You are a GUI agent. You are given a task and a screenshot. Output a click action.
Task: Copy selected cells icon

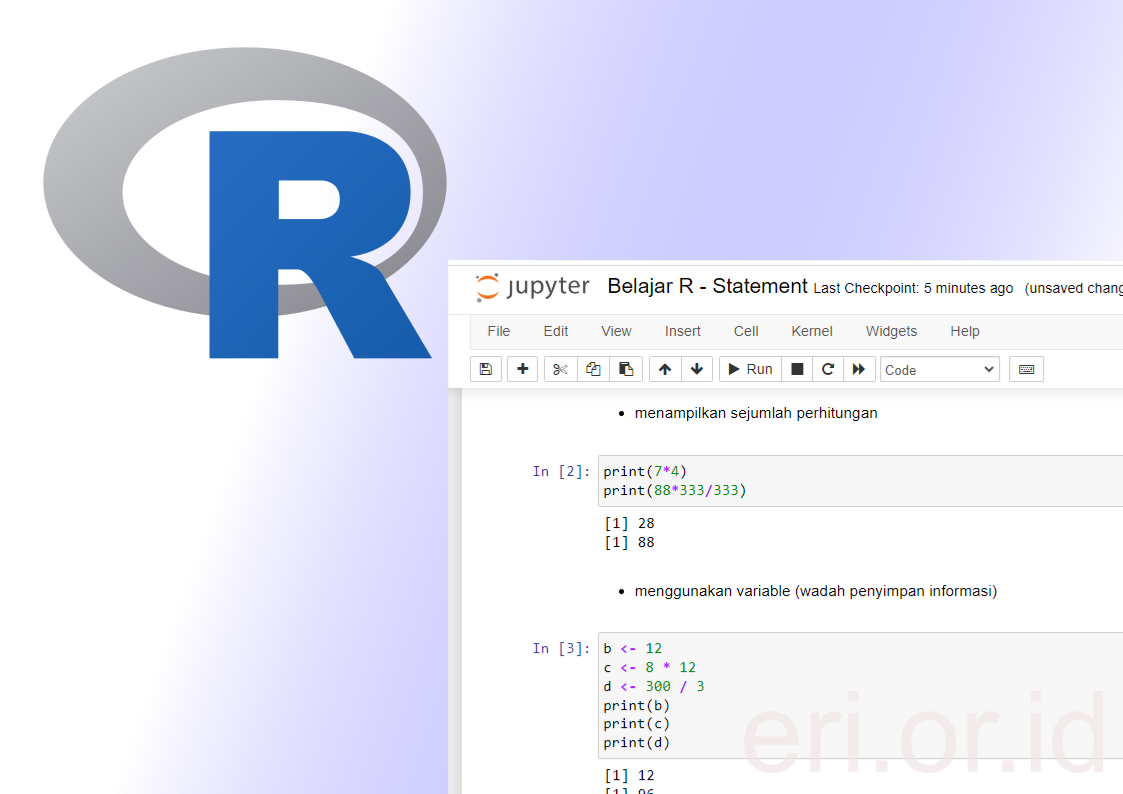593,369
